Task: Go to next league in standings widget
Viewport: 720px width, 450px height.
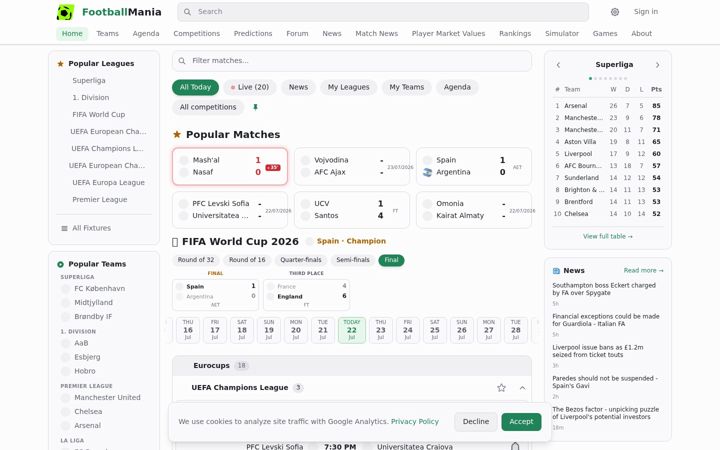Action: [x=658, y=65]
